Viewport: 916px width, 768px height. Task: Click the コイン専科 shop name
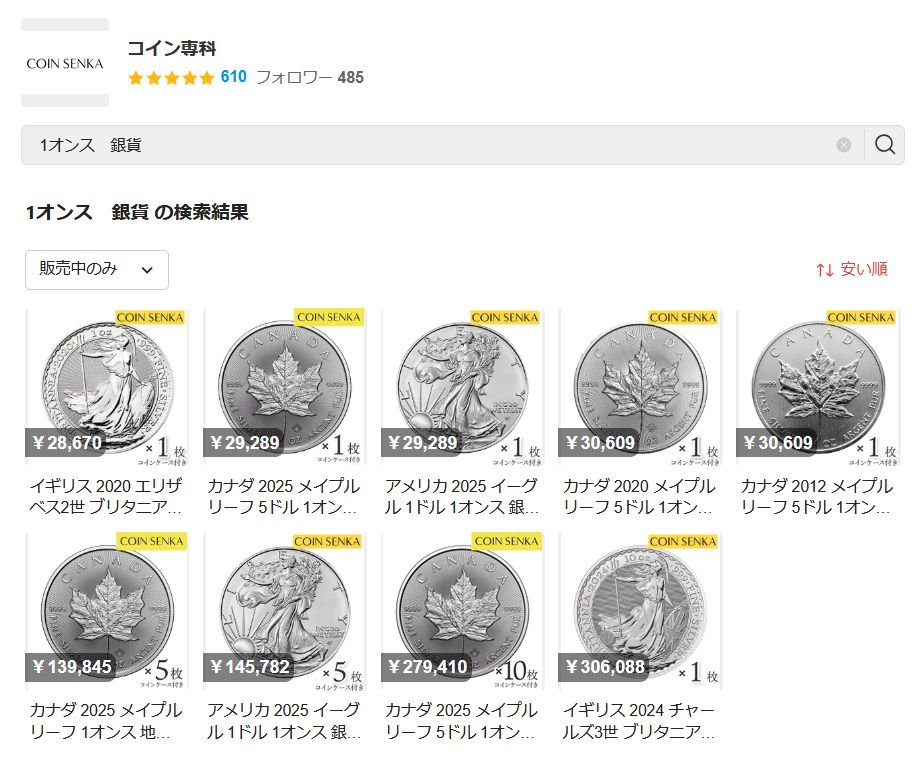coord(172,48)
